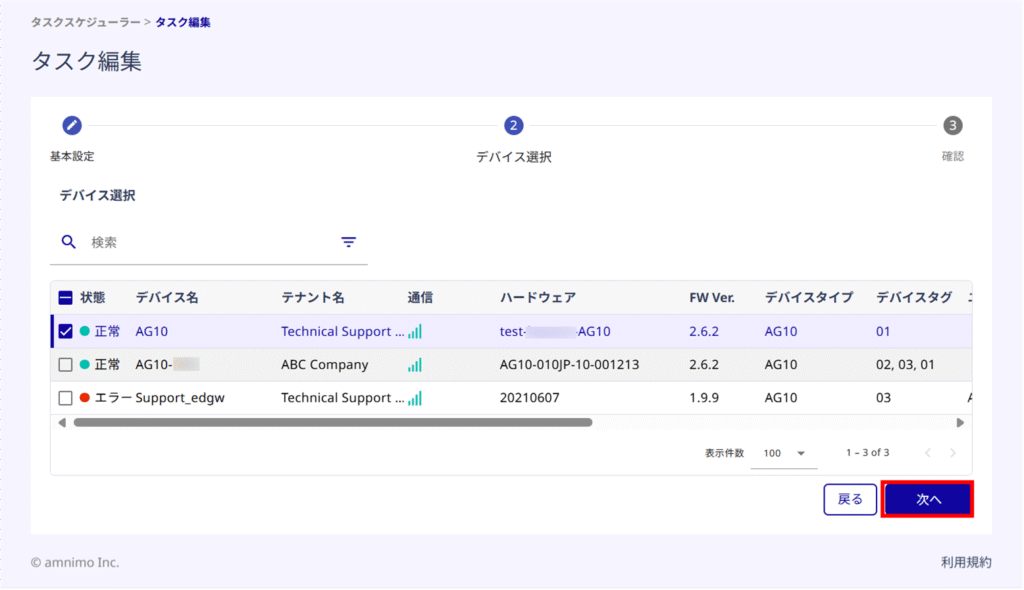Click device tags 02, 03, 01
The image size is (1024, 590).
(x=905, y=365)
